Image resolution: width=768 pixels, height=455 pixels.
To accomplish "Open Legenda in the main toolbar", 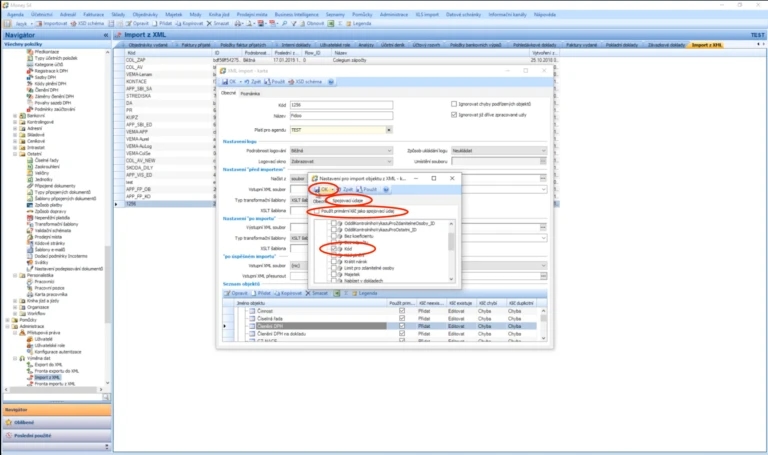I will coord(359,24).
